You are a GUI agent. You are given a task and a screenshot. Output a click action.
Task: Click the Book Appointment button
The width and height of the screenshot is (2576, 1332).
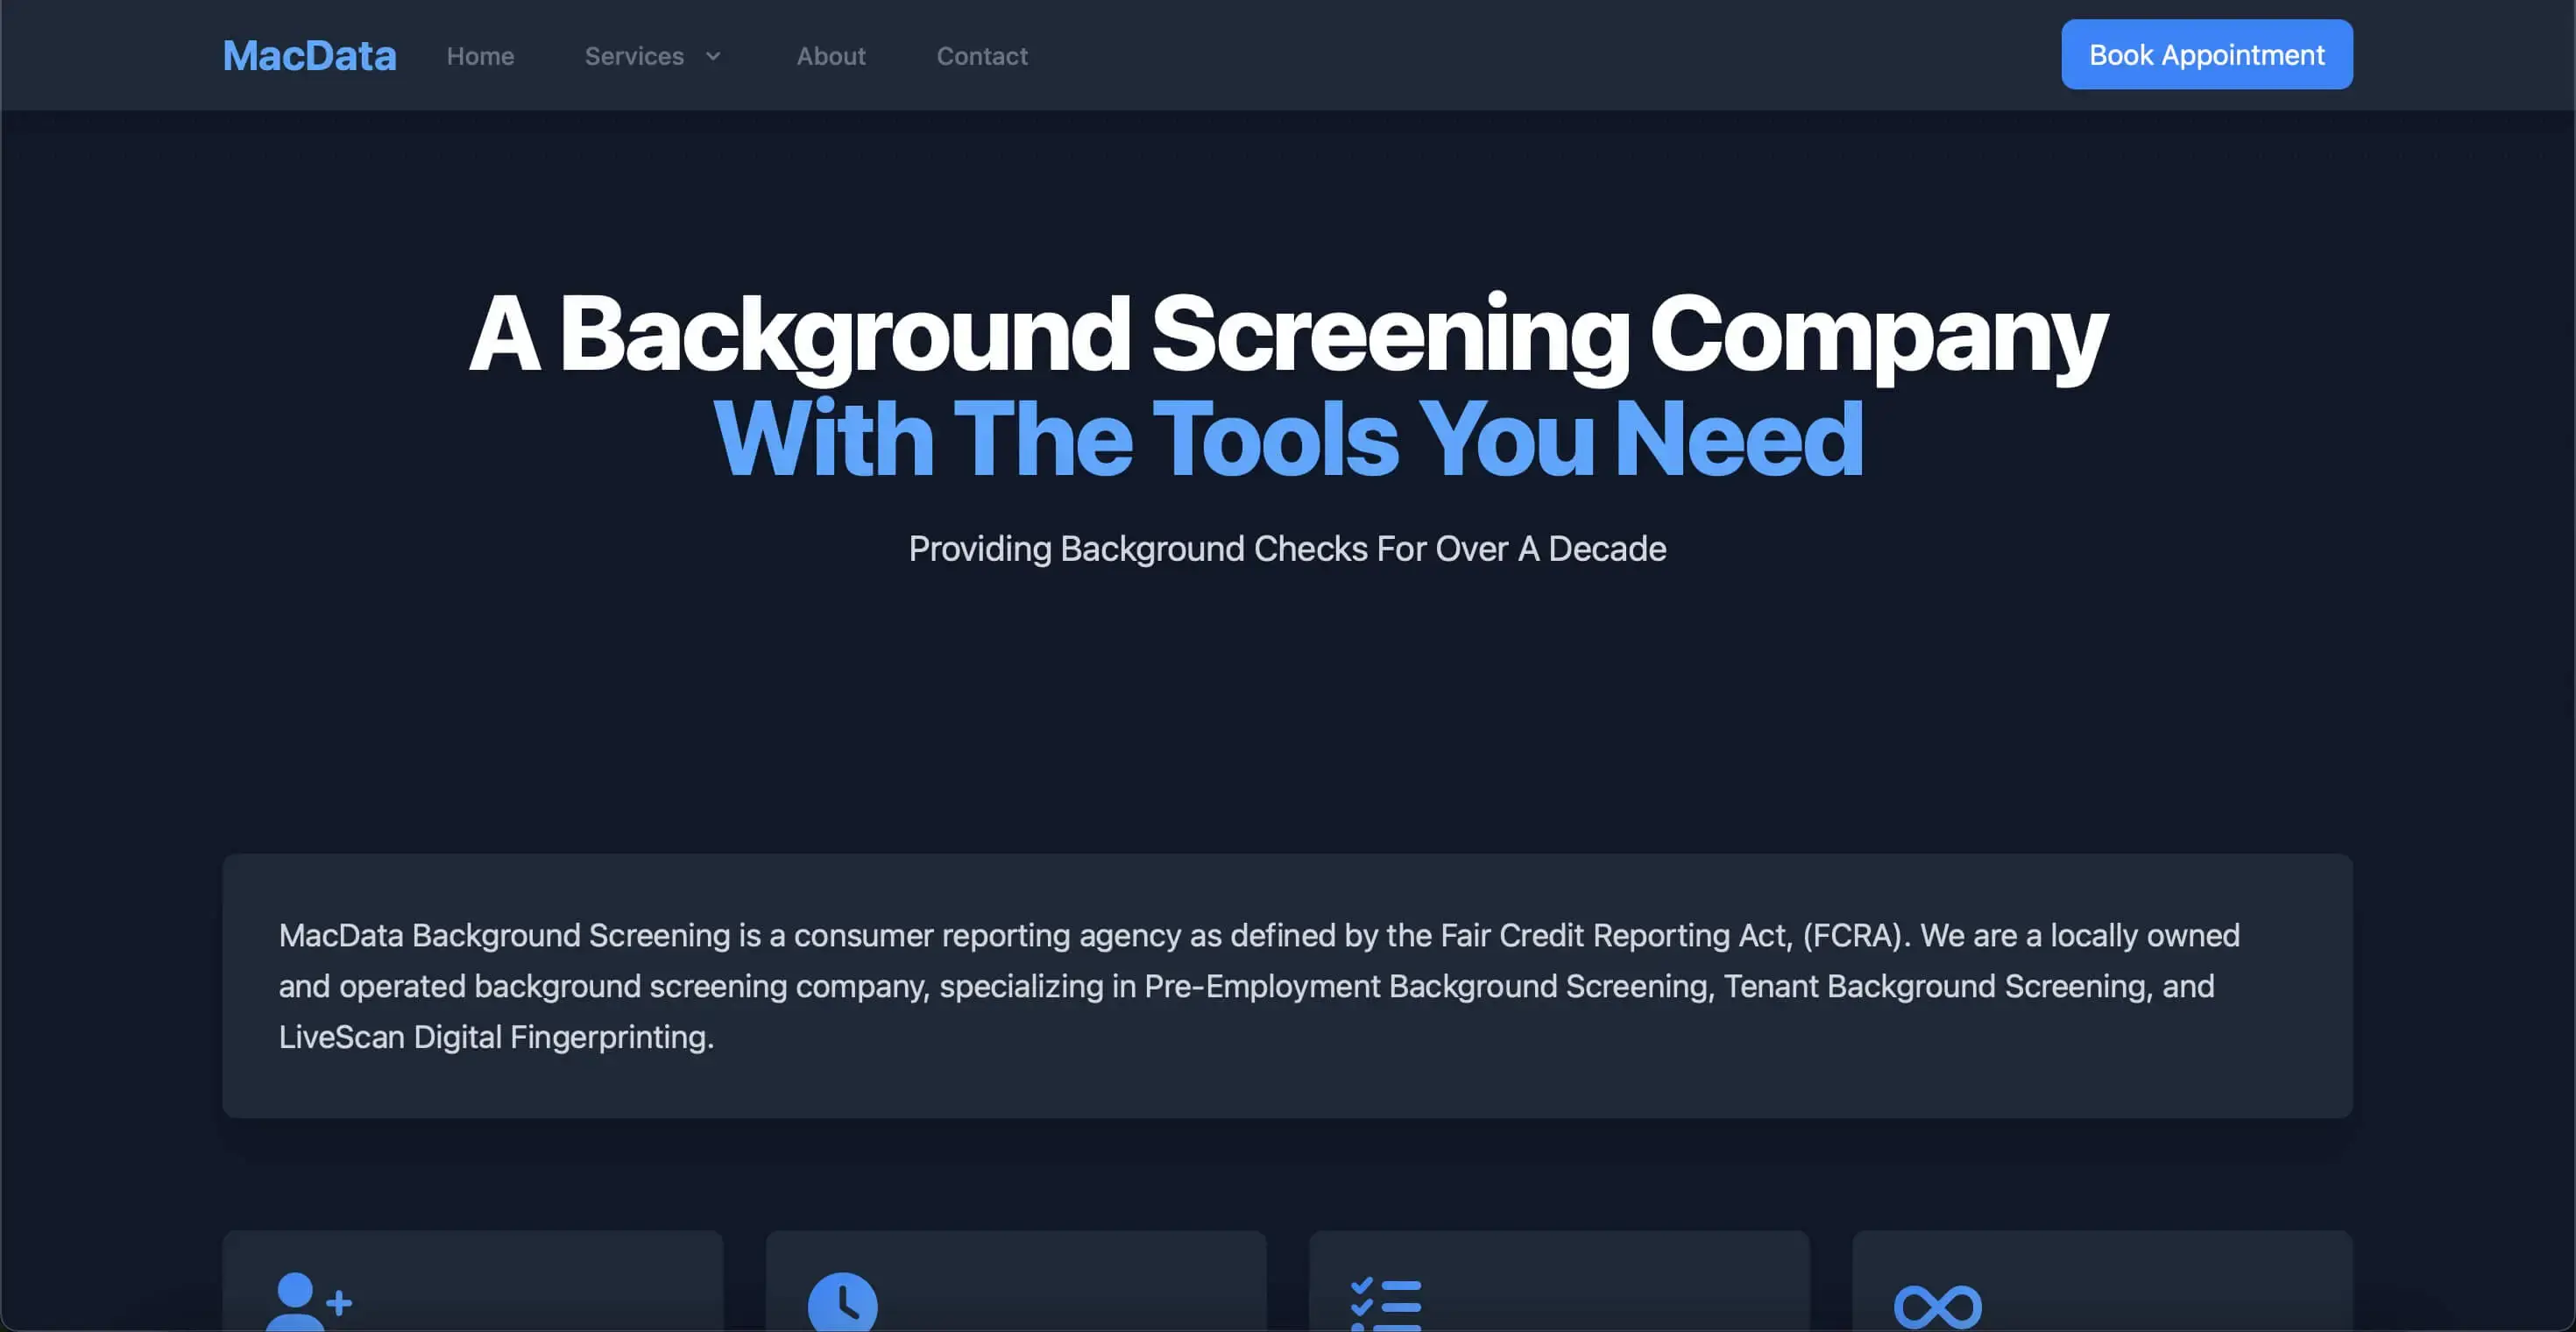[x=2206, y=54]
